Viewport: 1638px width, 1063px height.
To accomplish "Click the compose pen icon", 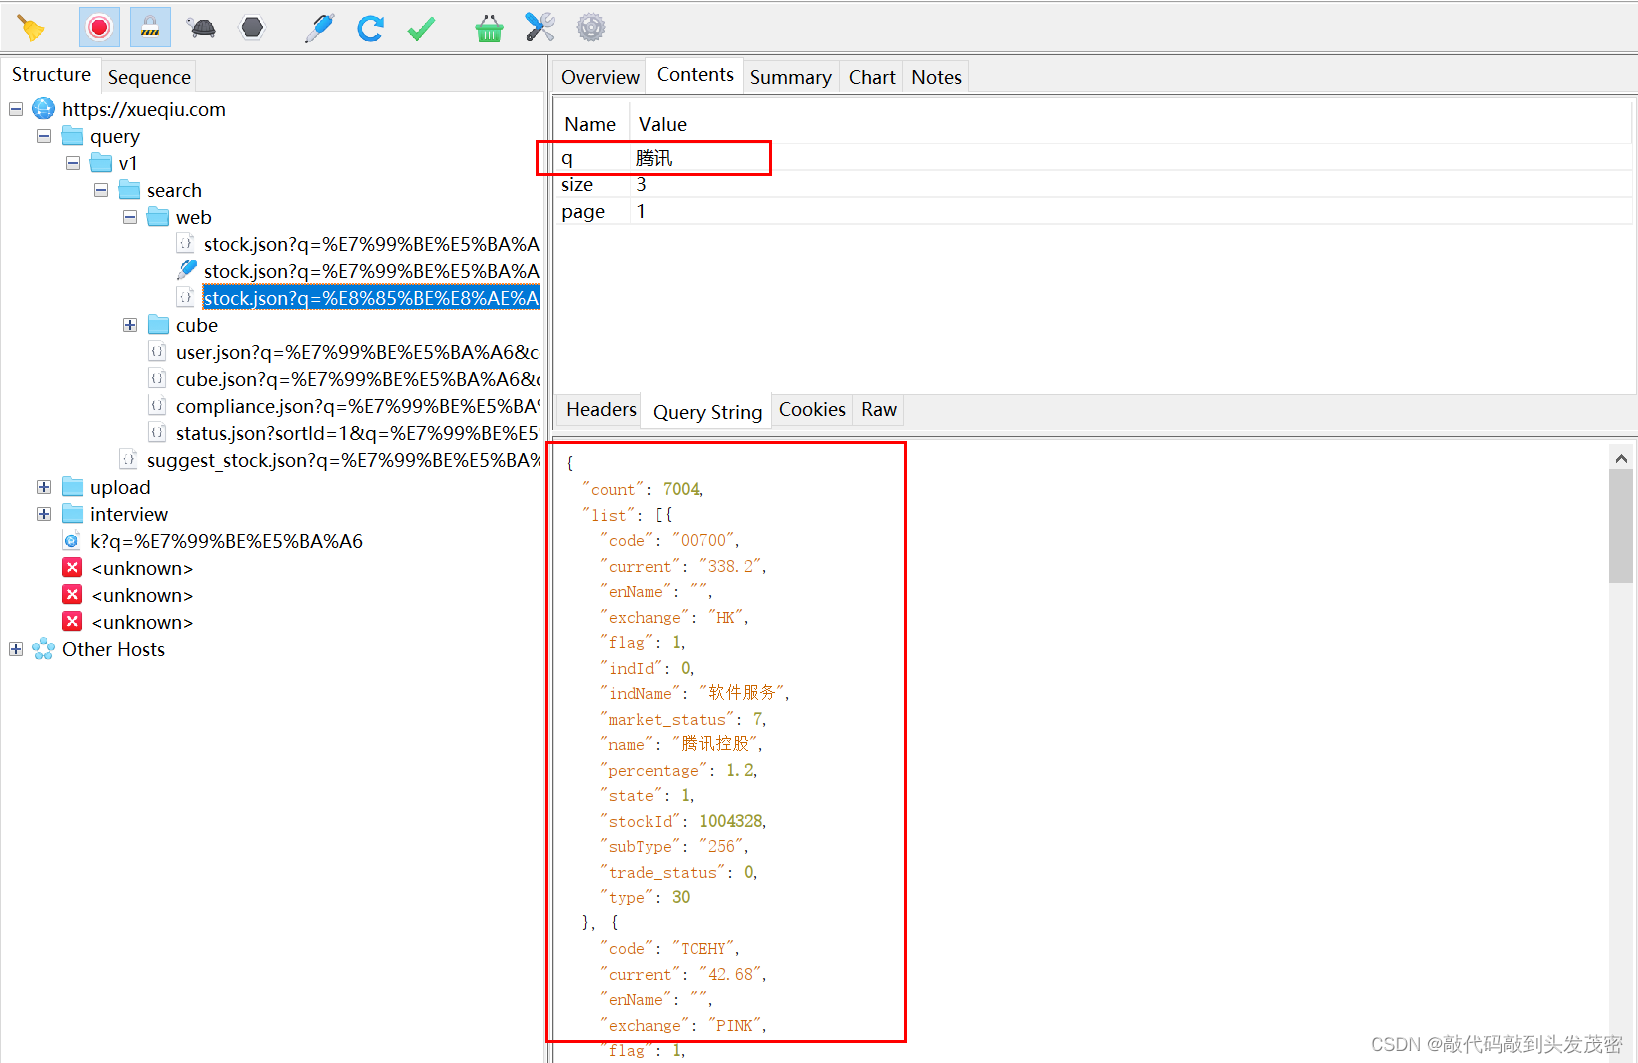I will (x=319, y=28).
